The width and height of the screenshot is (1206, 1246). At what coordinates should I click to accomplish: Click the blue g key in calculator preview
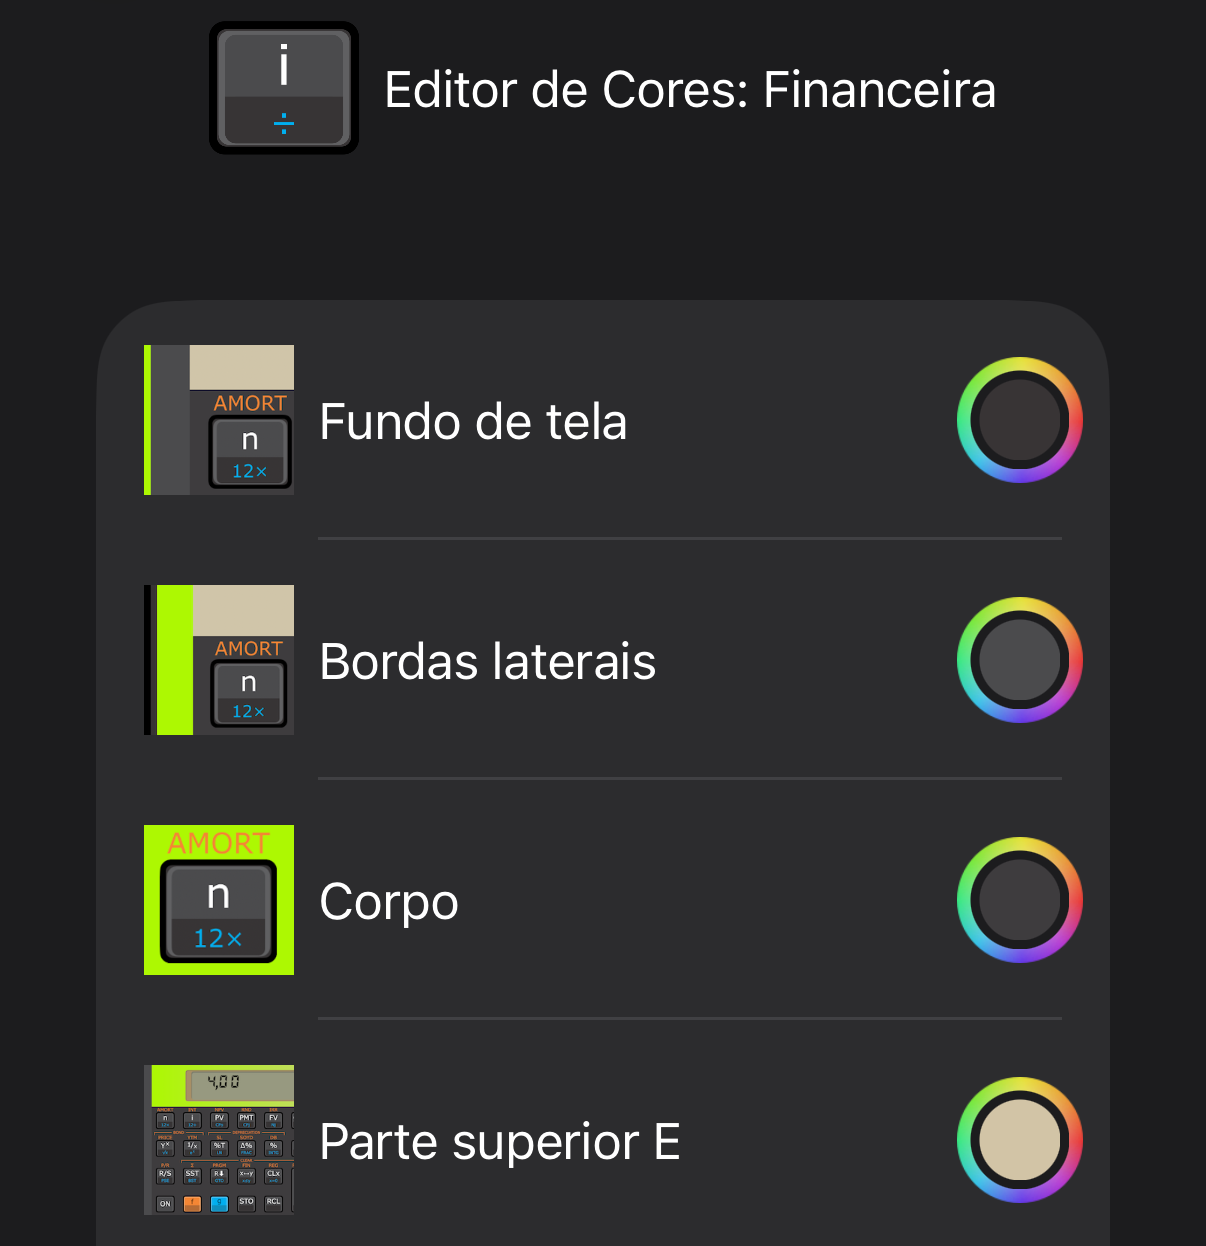coord(219,1203)
